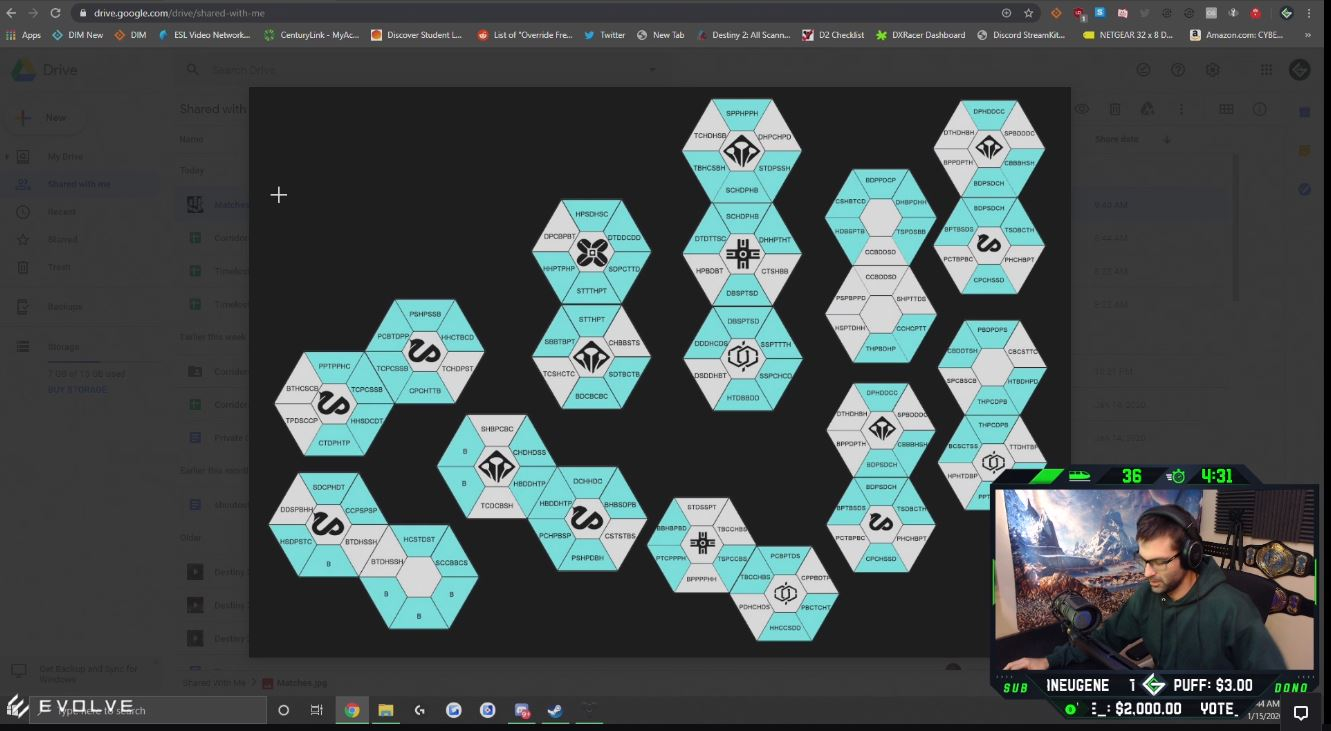Switch Drive to grid view icon
This screenshot has width=1331, height=731.
(x=1226, y=109)
